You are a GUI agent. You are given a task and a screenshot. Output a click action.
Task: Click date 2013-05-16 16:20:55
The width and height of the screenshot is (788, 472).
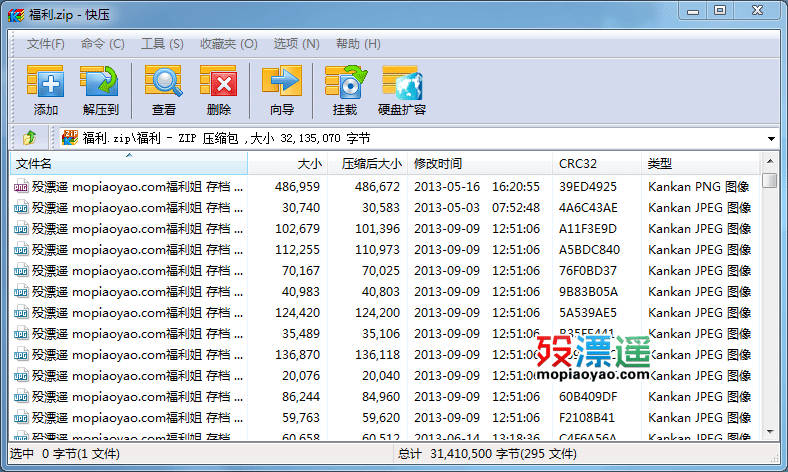point(477,187)
